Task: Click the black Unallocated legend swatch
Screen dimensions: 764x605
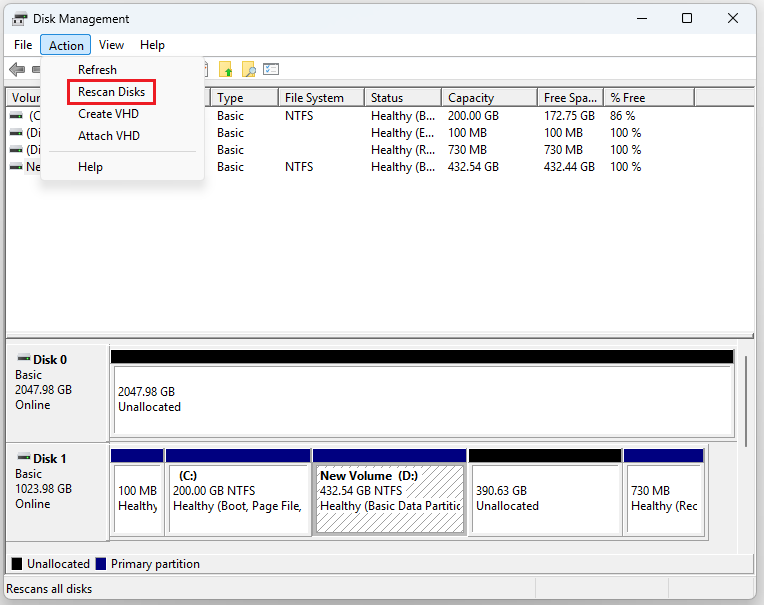Action: (x=17, y=564)
